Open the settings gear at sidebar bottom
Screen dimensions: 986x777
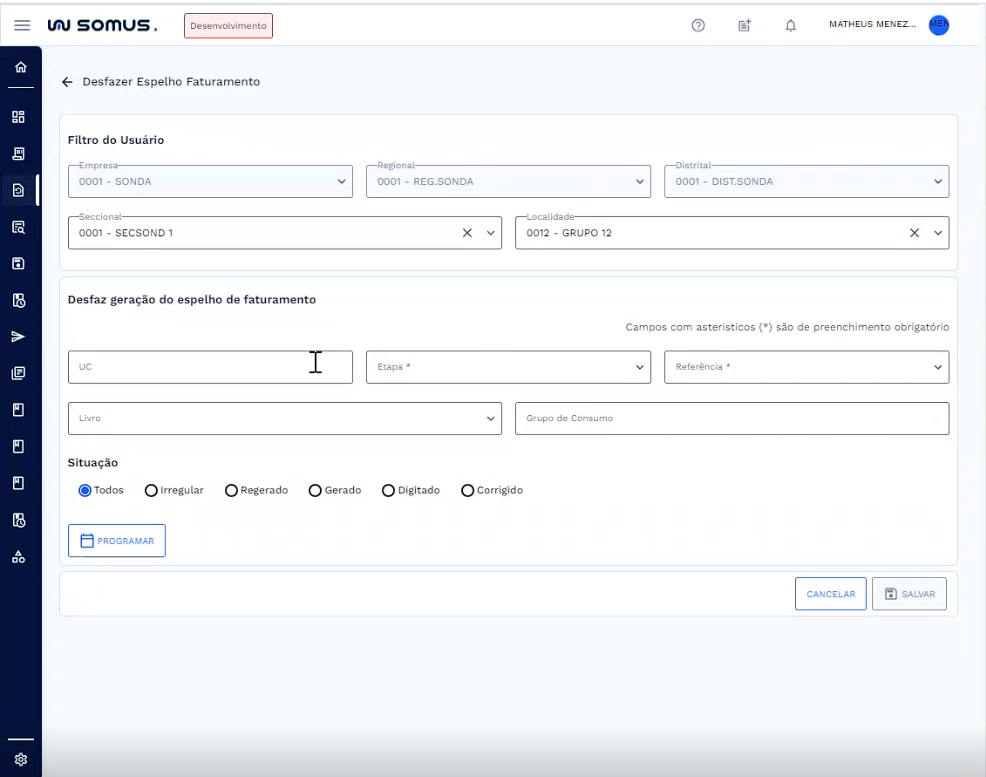(19, 758)
